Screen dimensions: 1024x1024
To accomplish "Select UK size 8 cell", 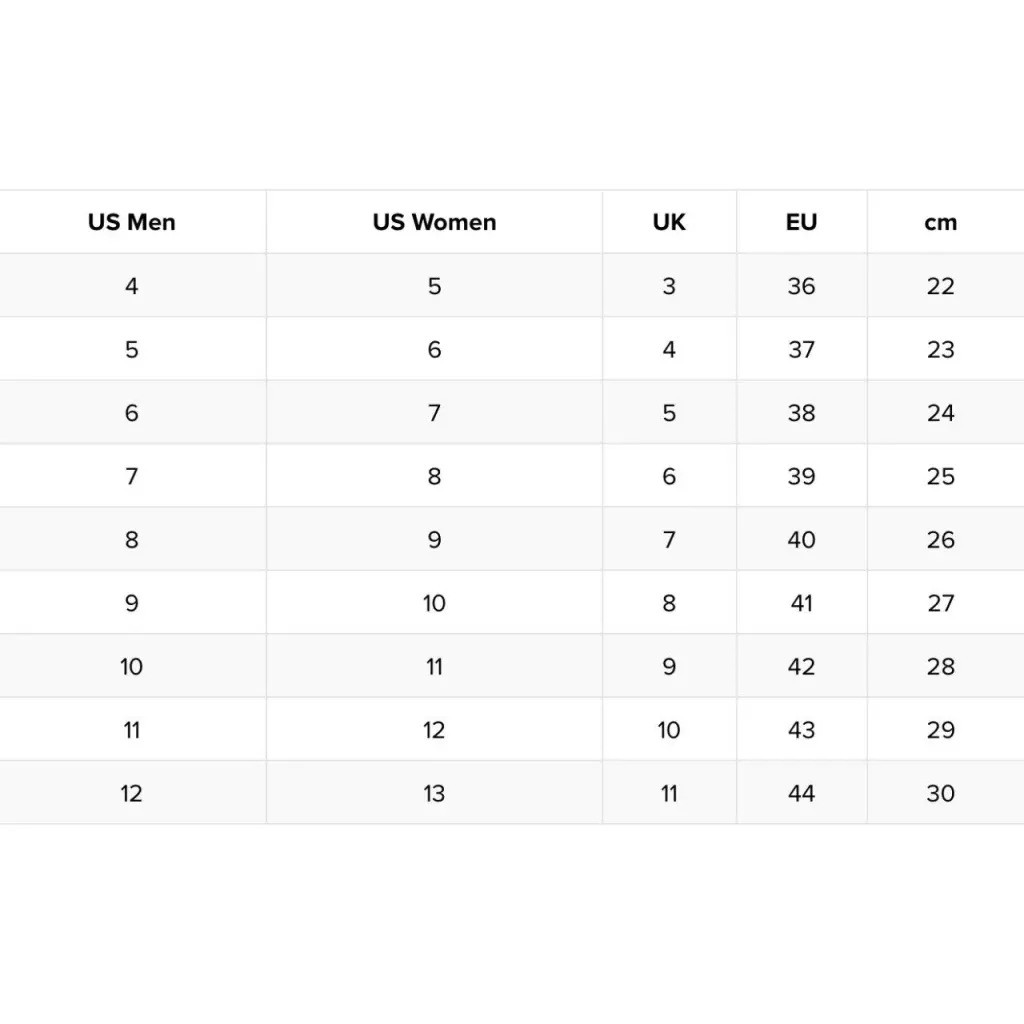I will pos(669,603).
